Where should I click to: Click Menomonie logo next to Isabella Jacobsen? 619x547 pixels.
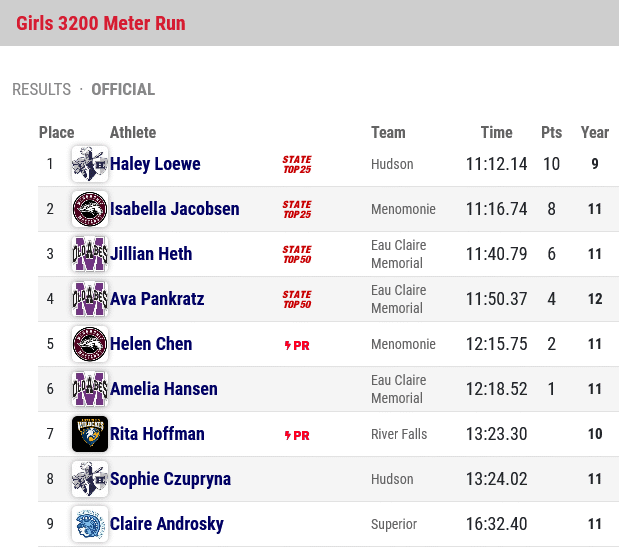tap(90, 209)
